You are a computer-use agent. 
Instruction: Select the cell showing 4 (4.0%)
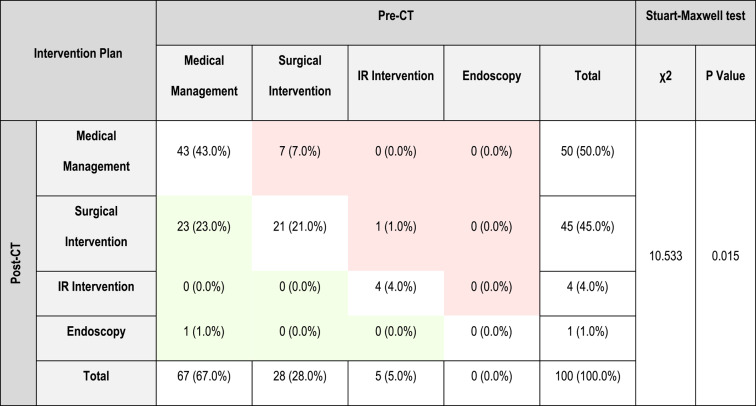click(x=395, y=287)
